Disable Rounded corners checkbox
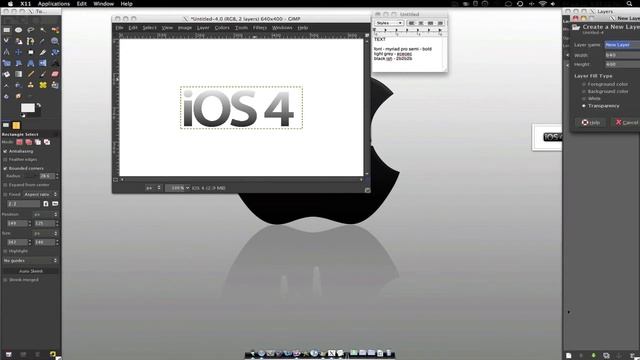The width and height of the screenshot is (640, 360). (5, 168)
